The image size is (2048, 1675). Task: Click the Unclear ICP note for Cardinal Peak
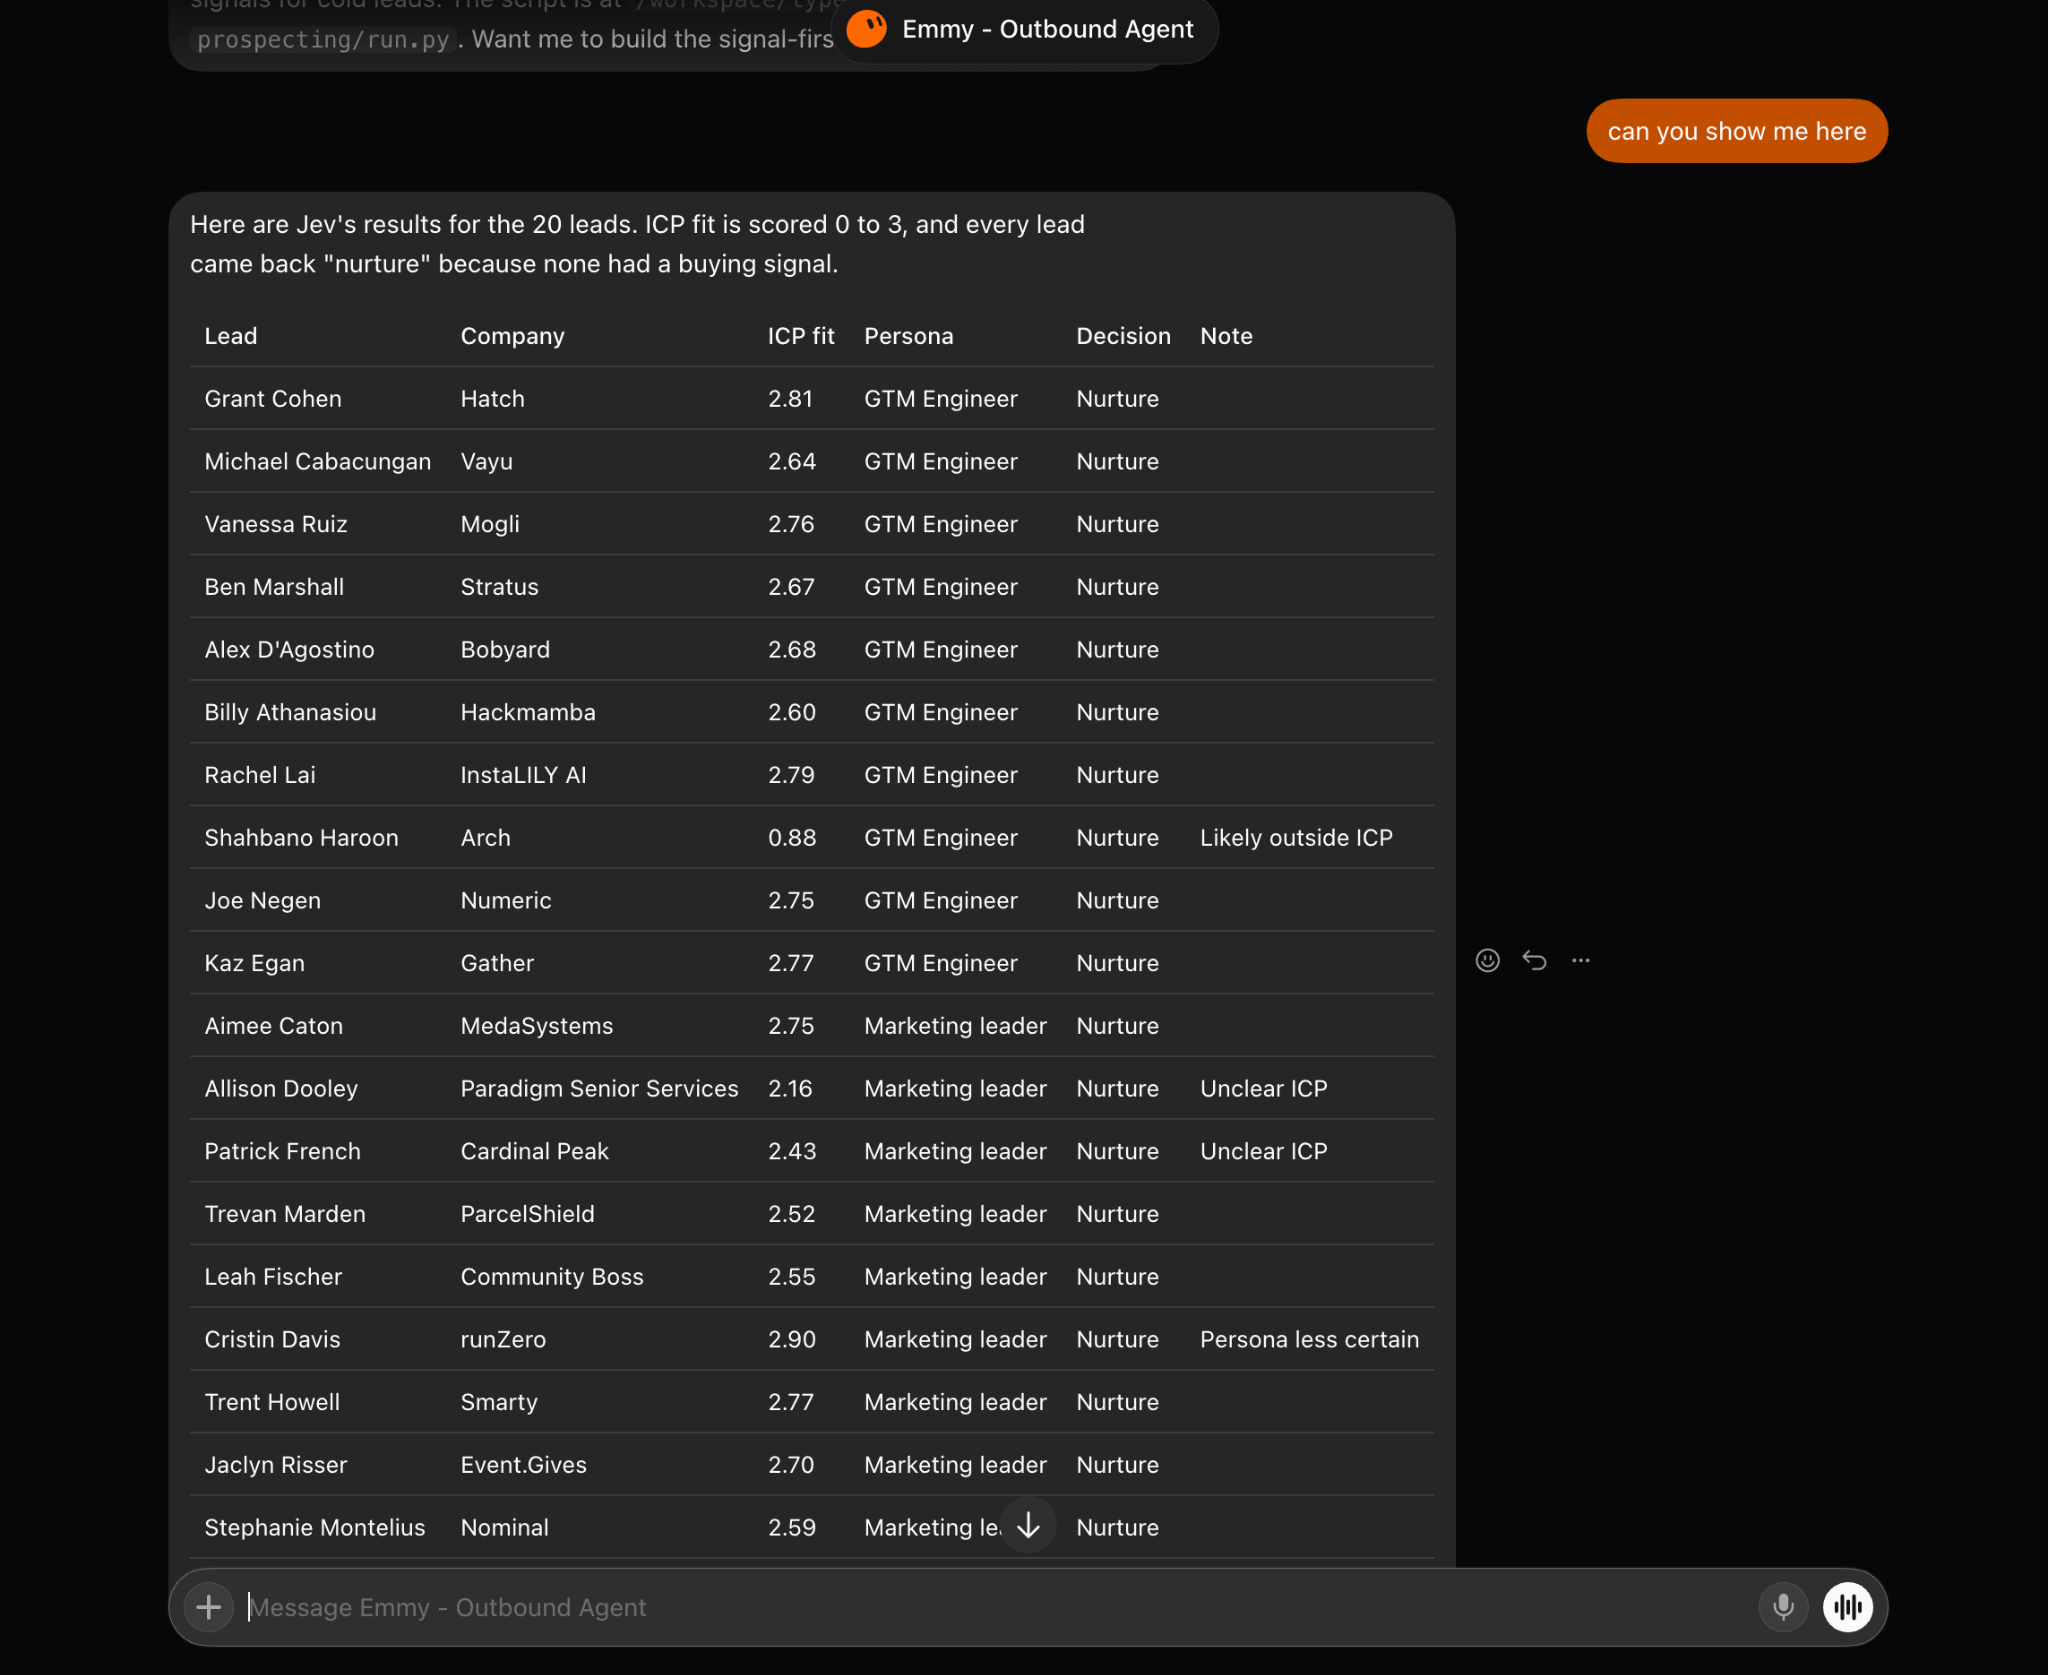(x=1264, y=1152)
